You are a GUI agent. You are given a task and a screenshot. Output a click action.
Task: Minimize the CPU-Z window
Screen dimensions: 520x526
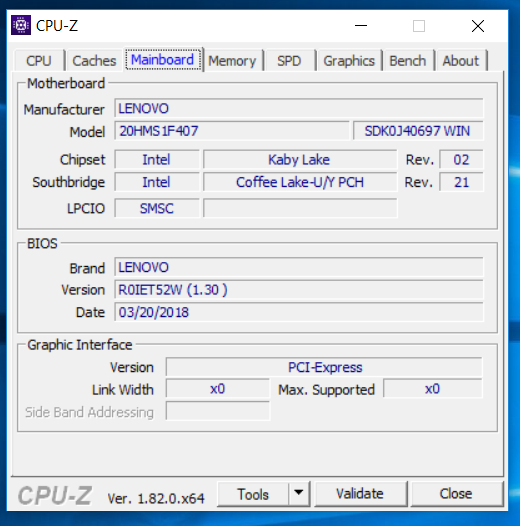(x=361, y=25)
